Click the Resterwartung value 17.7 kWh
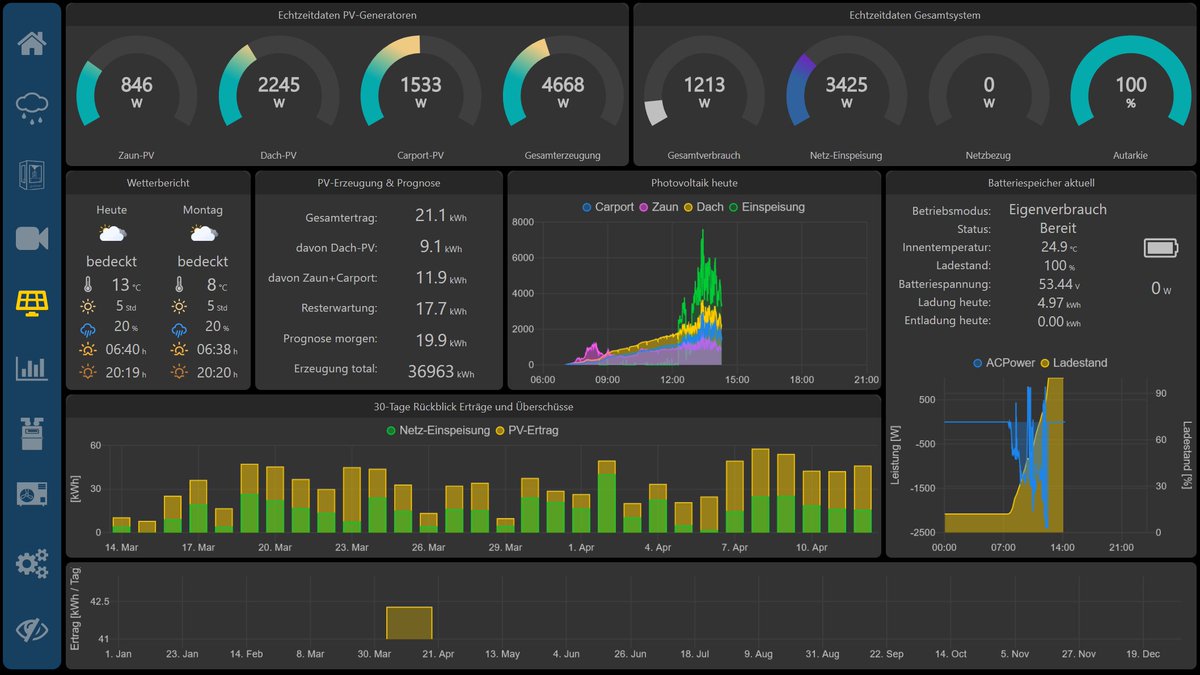 [x=440, y=309]
